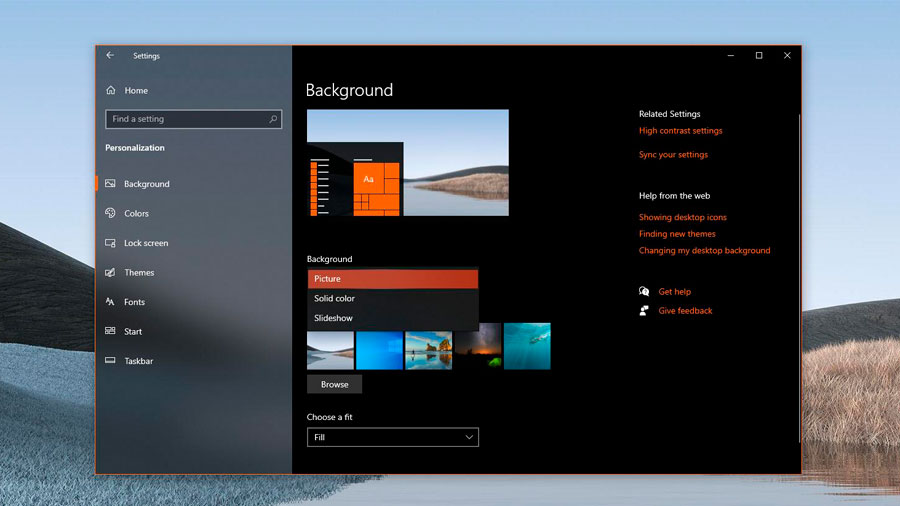Screen dimensions: 900x506
Task: Go back using the back arrow icon
Action: click(110, 56)
